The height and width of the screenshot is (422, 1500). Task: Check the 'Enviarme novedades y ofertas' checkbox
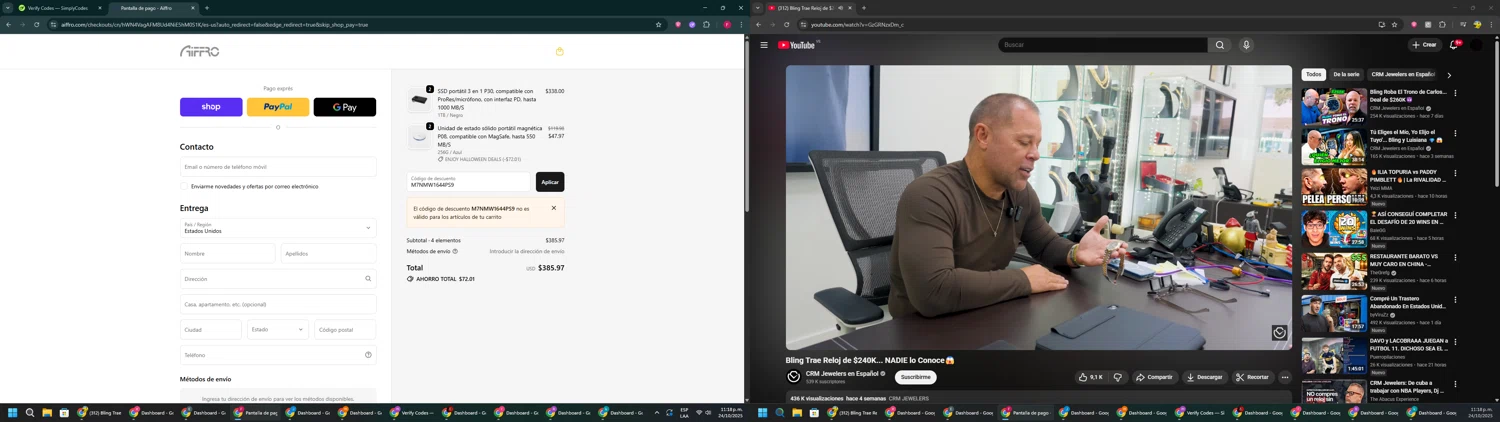[184, 186]
